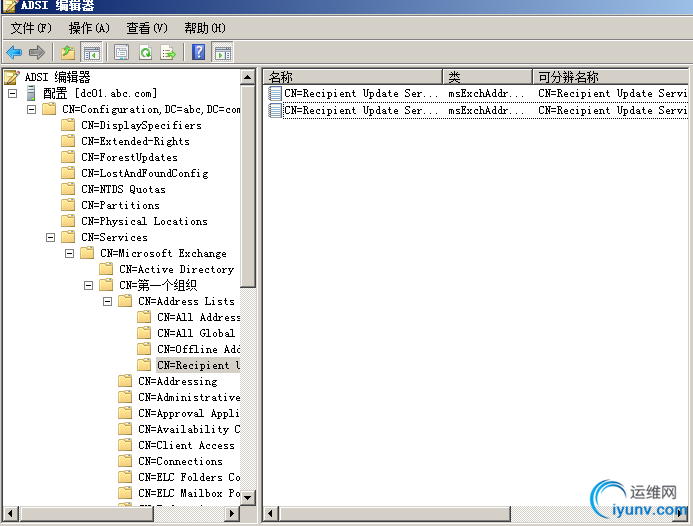Click the Back arrow toolbar icon
The width and height of the screenshot is (693, 526).
pos(14,53)
